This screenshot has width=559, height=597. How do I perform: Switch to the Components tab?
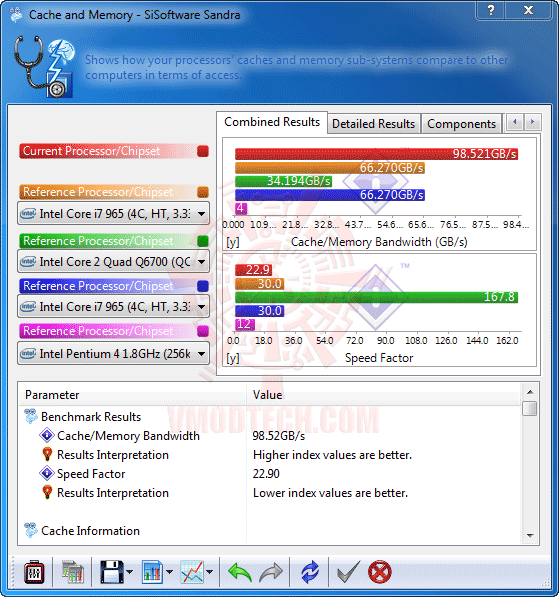pyautogui.click(x=461, y=124)
